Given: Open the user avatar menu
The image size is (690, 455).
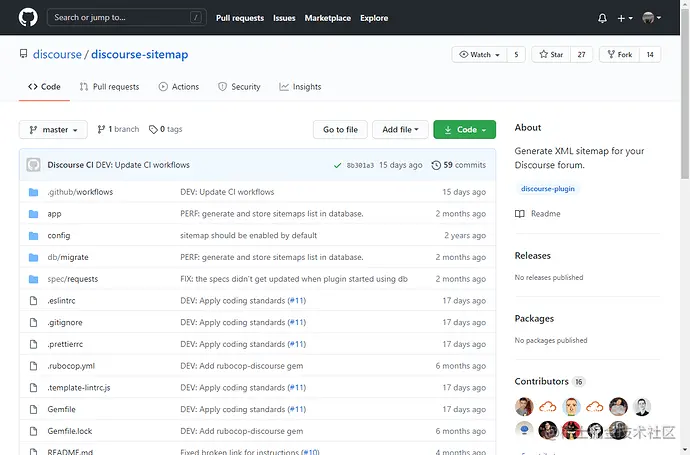Looking at the screenshot, I should pos(651,18).
